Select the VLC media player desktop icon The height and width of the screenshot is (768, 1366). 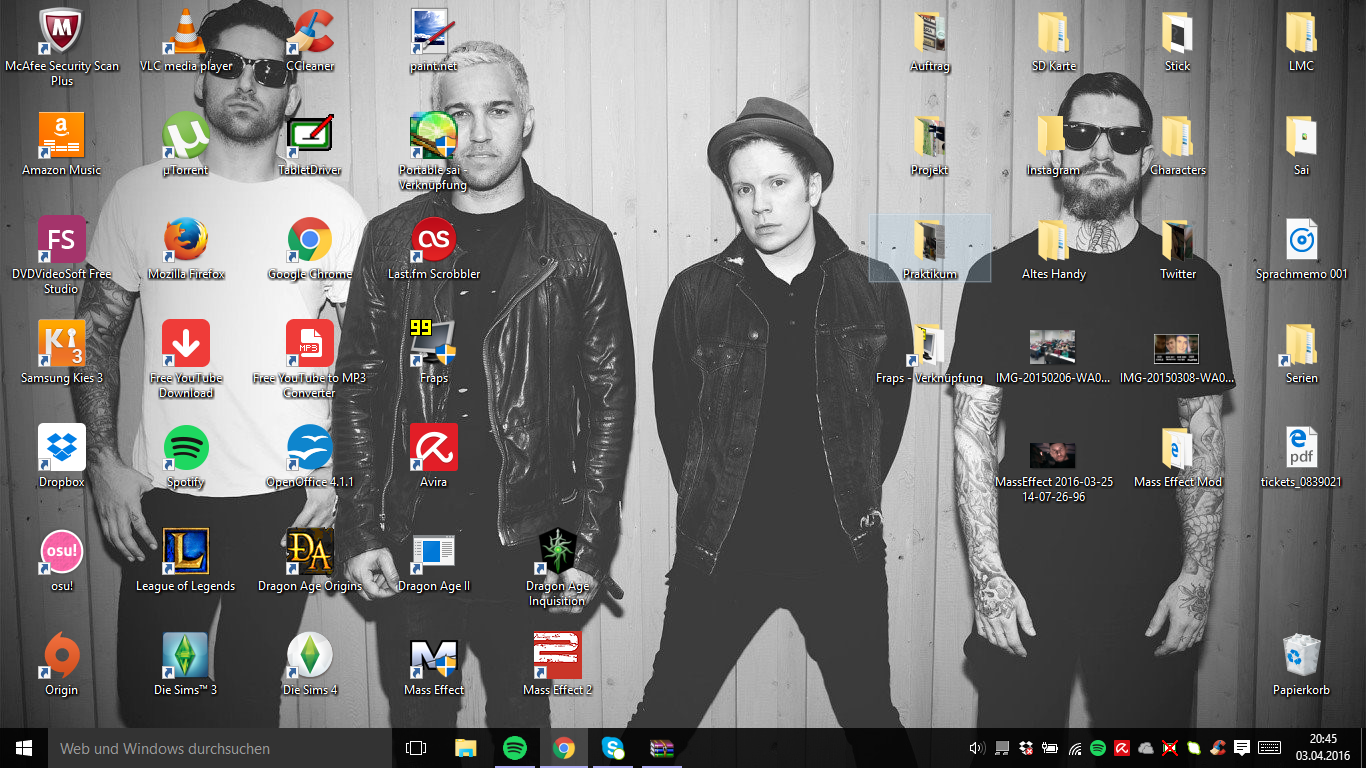tap(186, 34)
